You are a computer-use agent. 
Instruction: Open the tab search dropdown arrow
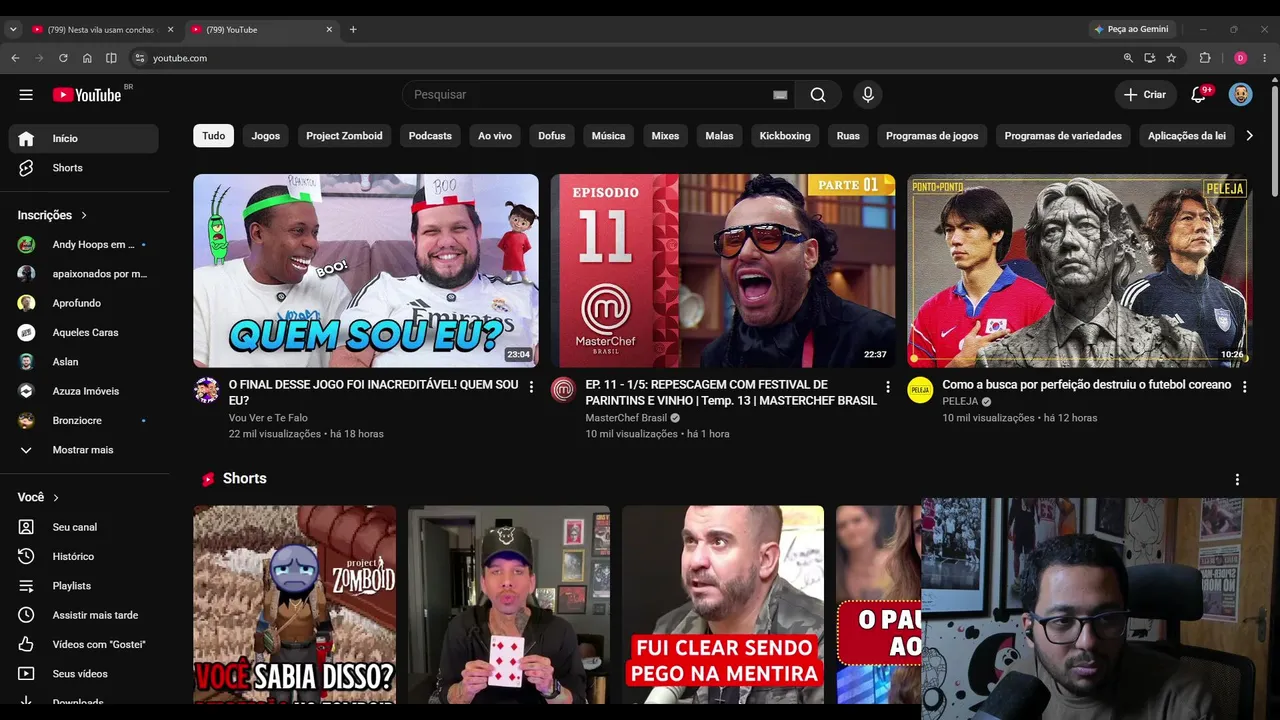13,30
